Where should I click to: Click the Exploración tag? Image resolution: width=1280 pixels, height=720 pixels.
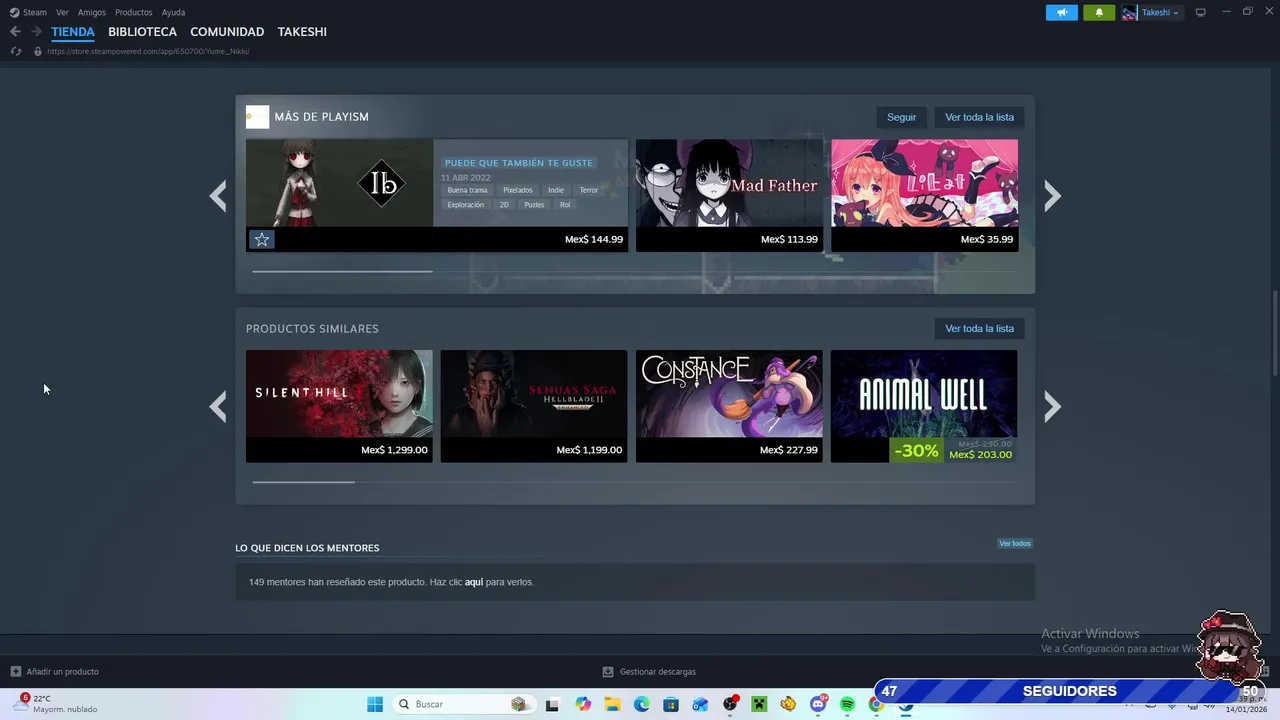coord(465,205)
